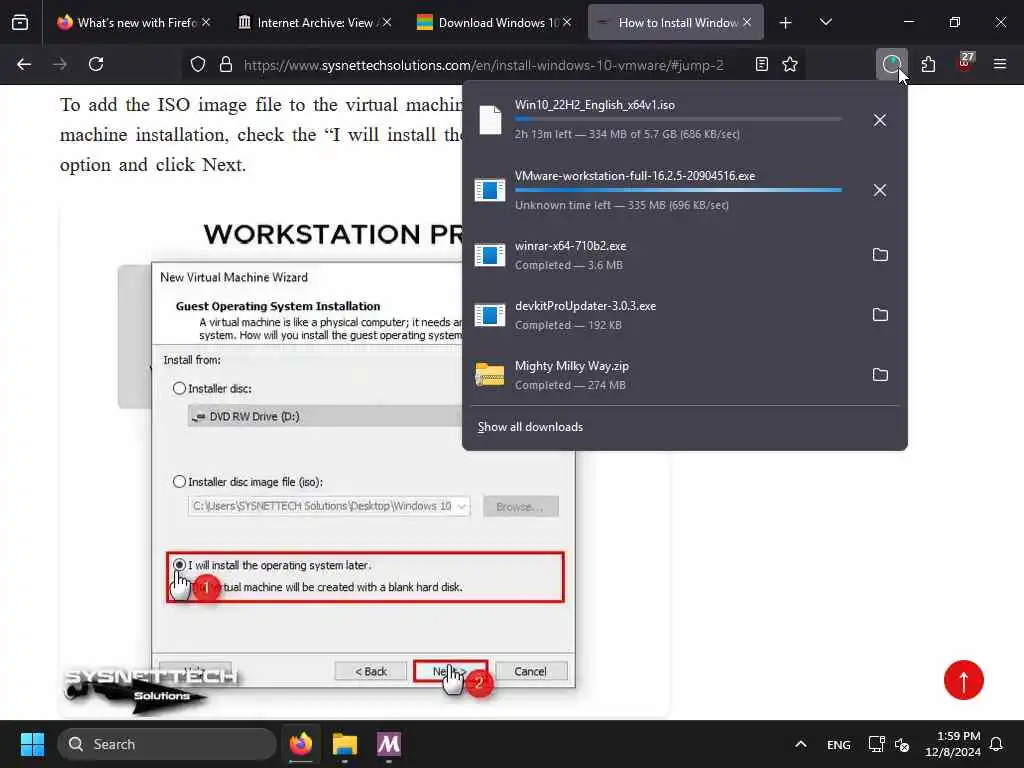Show hidden system tray icons
The image size is (1024, 768).
[801, 744]
